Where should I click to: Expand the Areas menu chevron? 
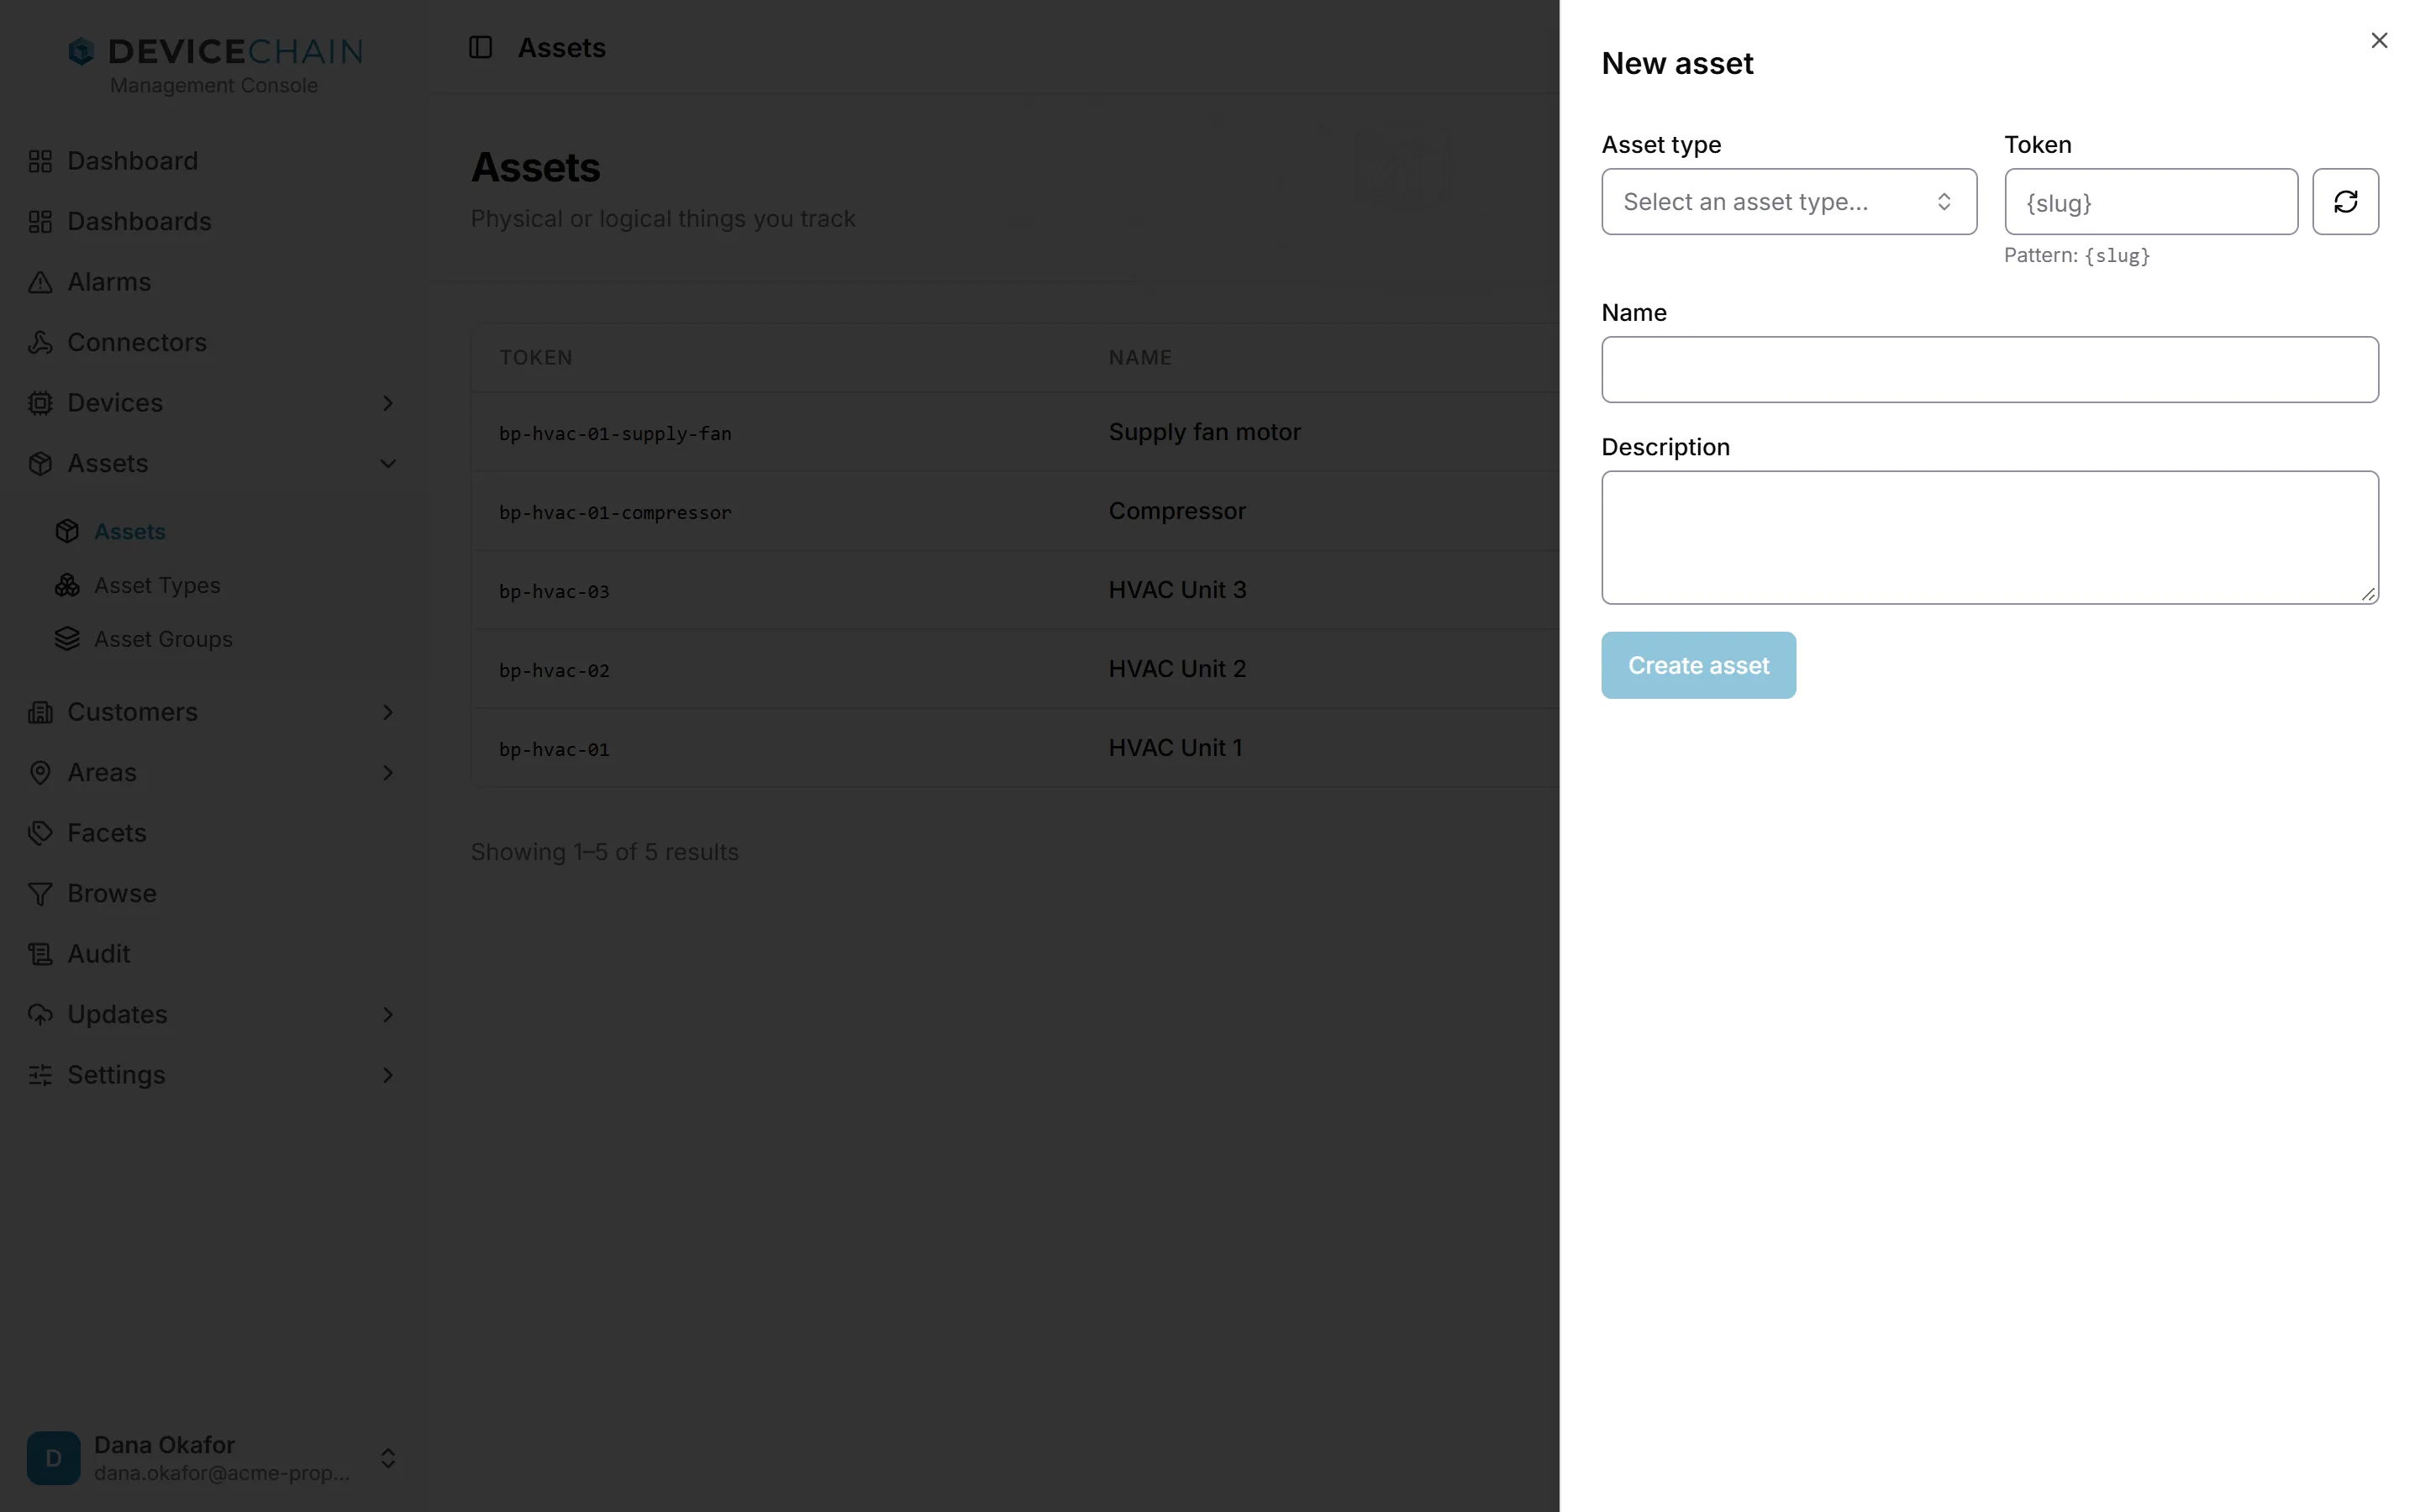(x=388, y=773)
